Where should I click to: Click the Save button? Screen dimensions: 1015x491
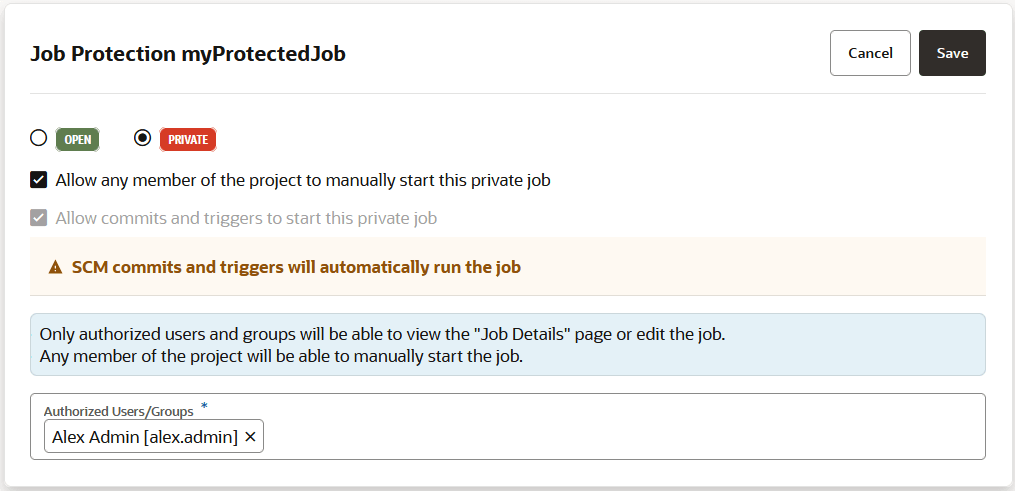click(952, 53)
